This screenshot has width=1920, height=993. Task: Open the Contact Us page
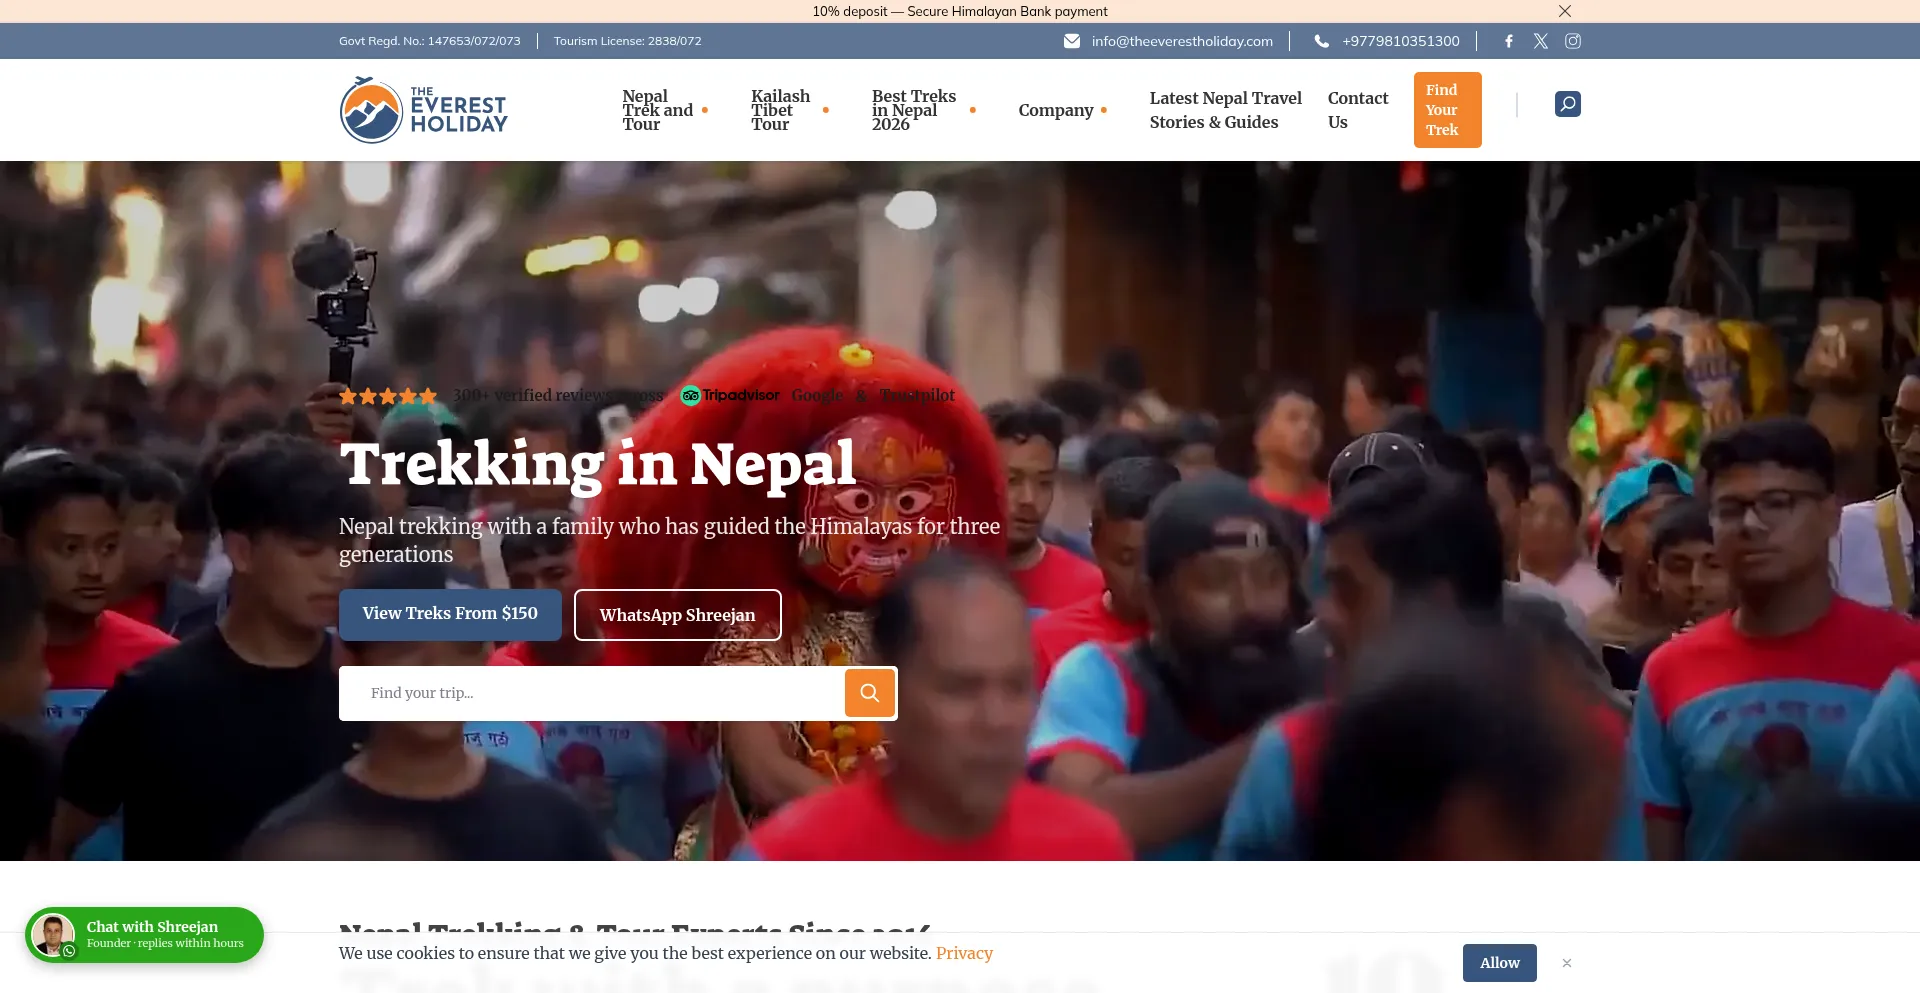(x=1358, y=110)
